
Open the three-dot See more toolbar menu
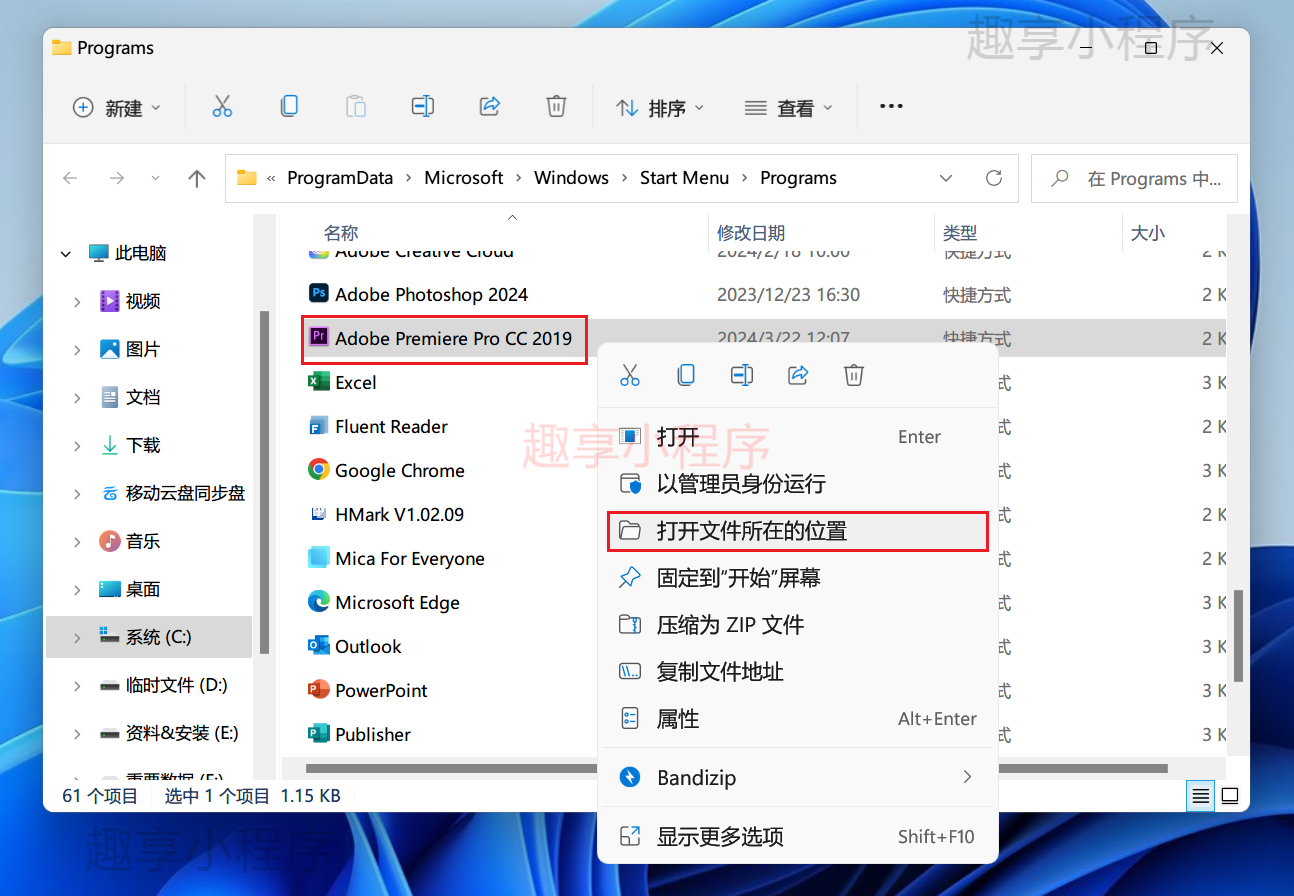[x=891, y=106]
